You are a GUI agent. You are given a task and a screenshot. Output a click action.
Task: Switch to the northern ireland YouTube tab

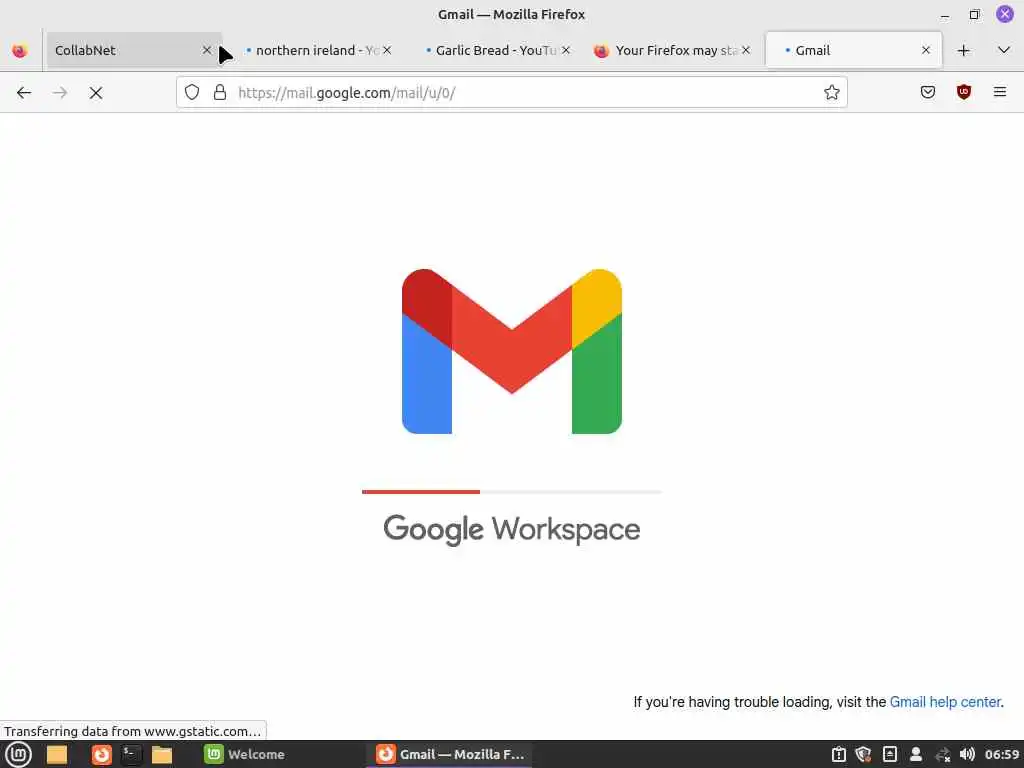click(x=310, y=50)
